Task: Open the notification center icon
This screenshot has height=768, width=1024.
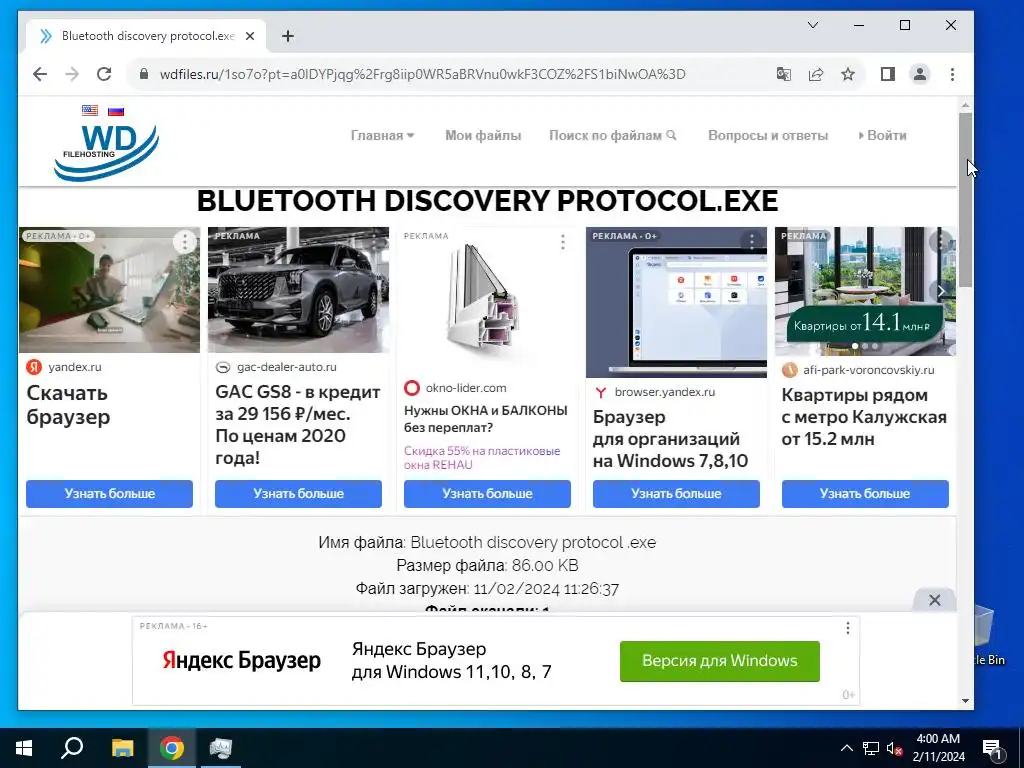Action: (x=993, y=748)
